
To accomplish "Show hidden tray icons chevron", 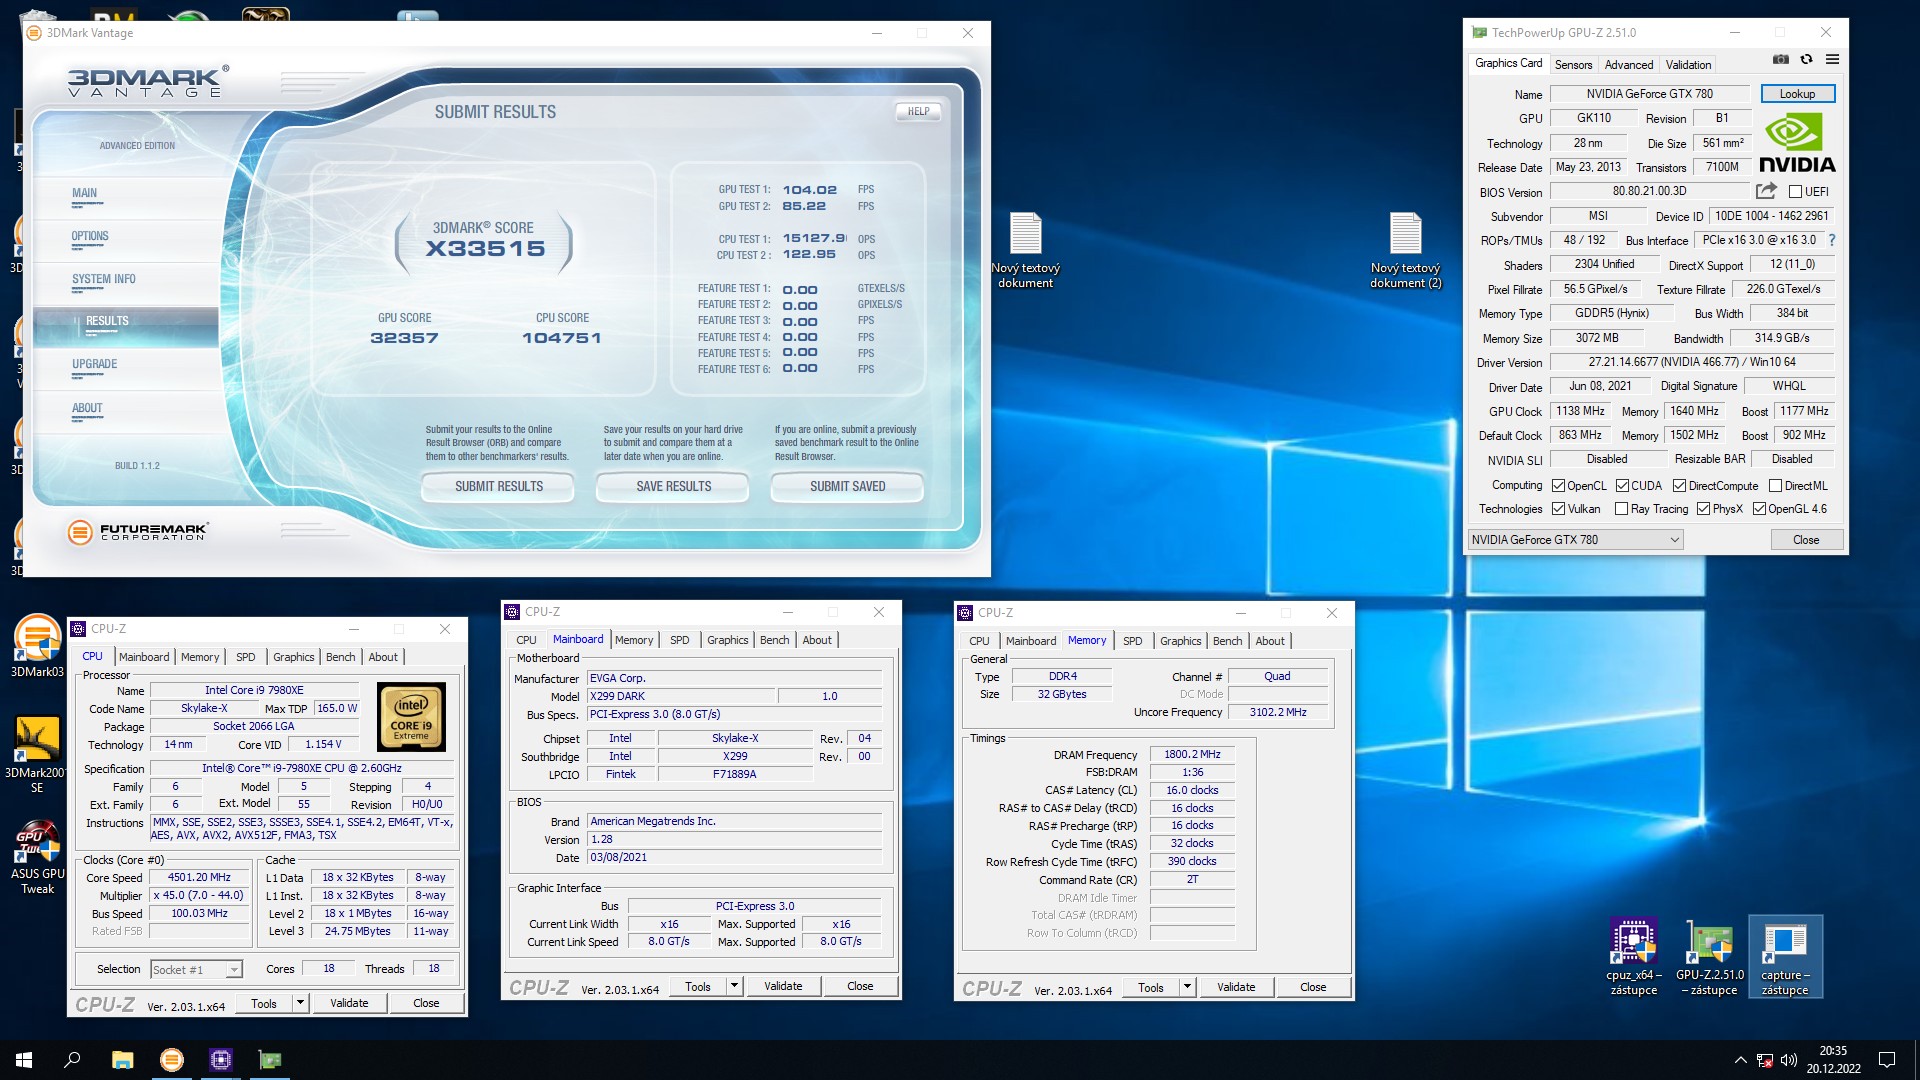I will pyautogui.click(x=1740, y=1060).
